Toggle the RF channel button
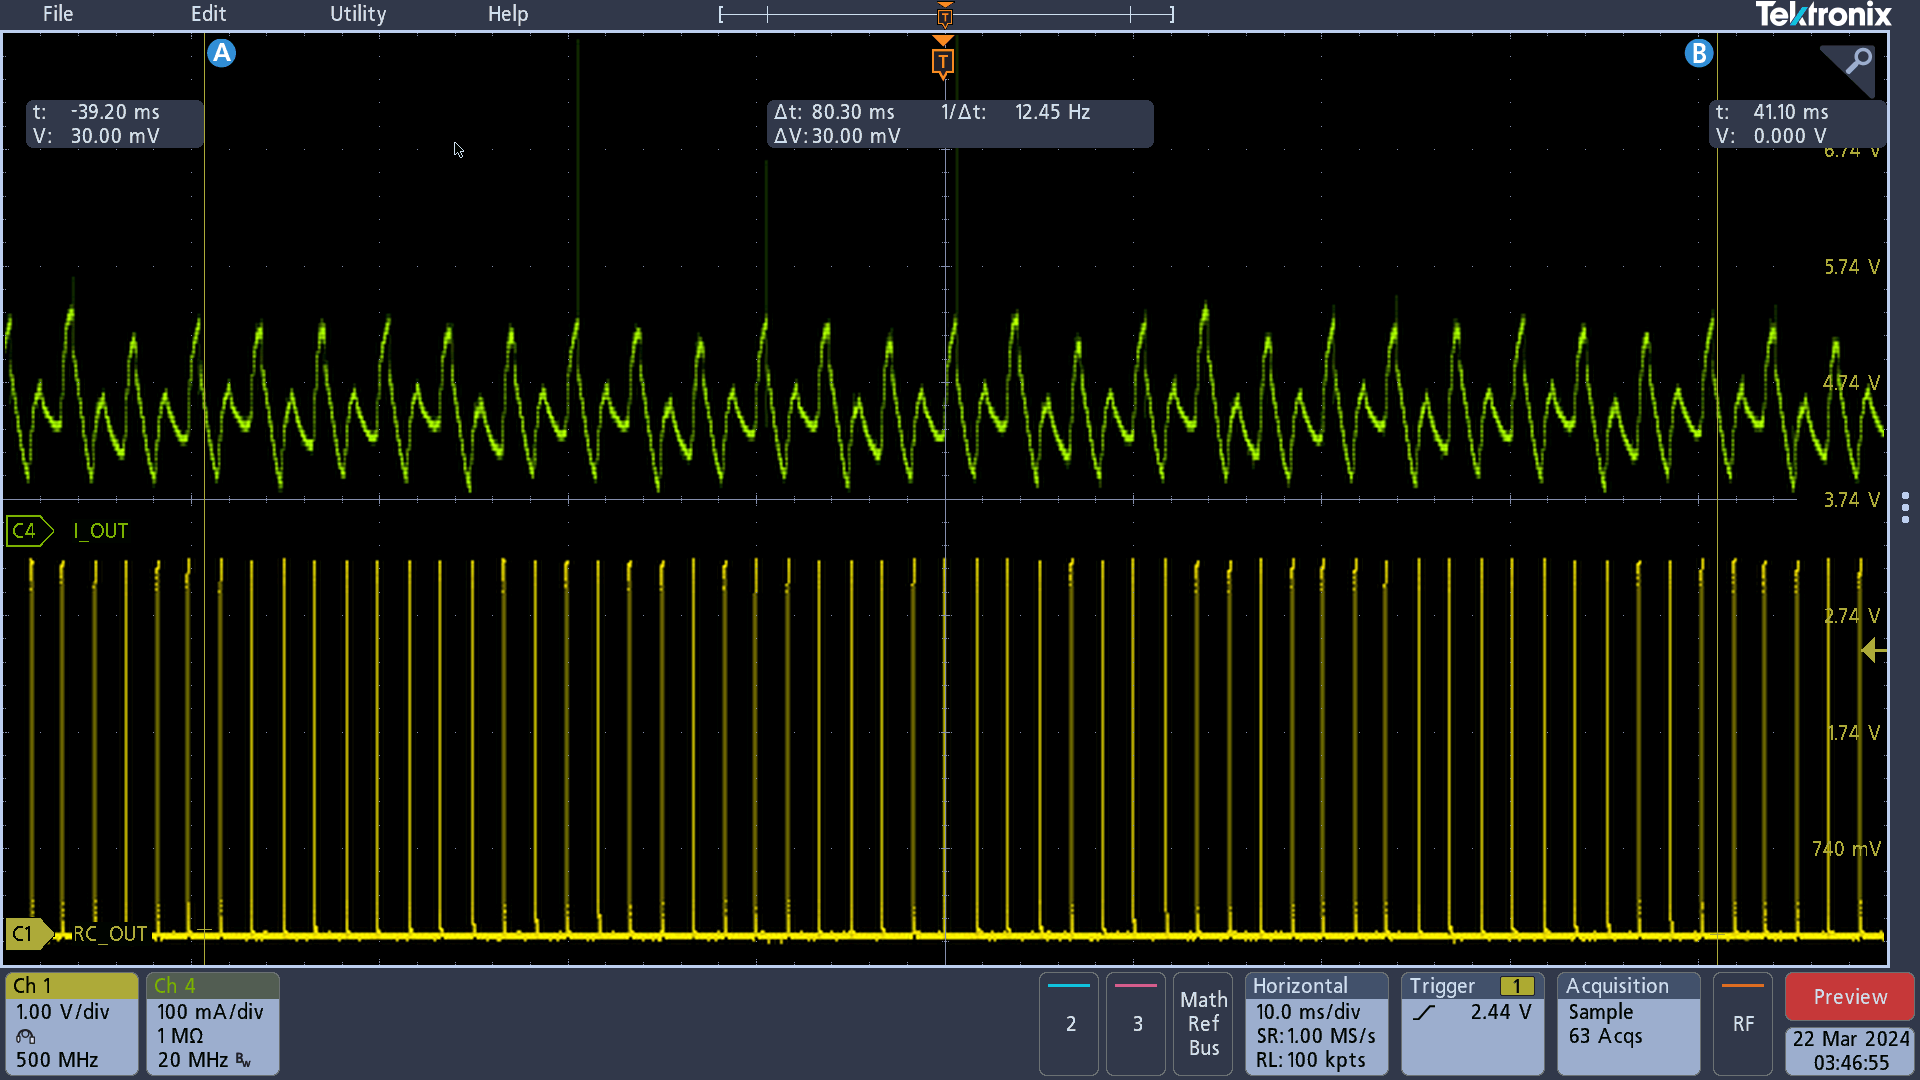The height and width of the screenshot is (1080, 1920). 1742,1023
